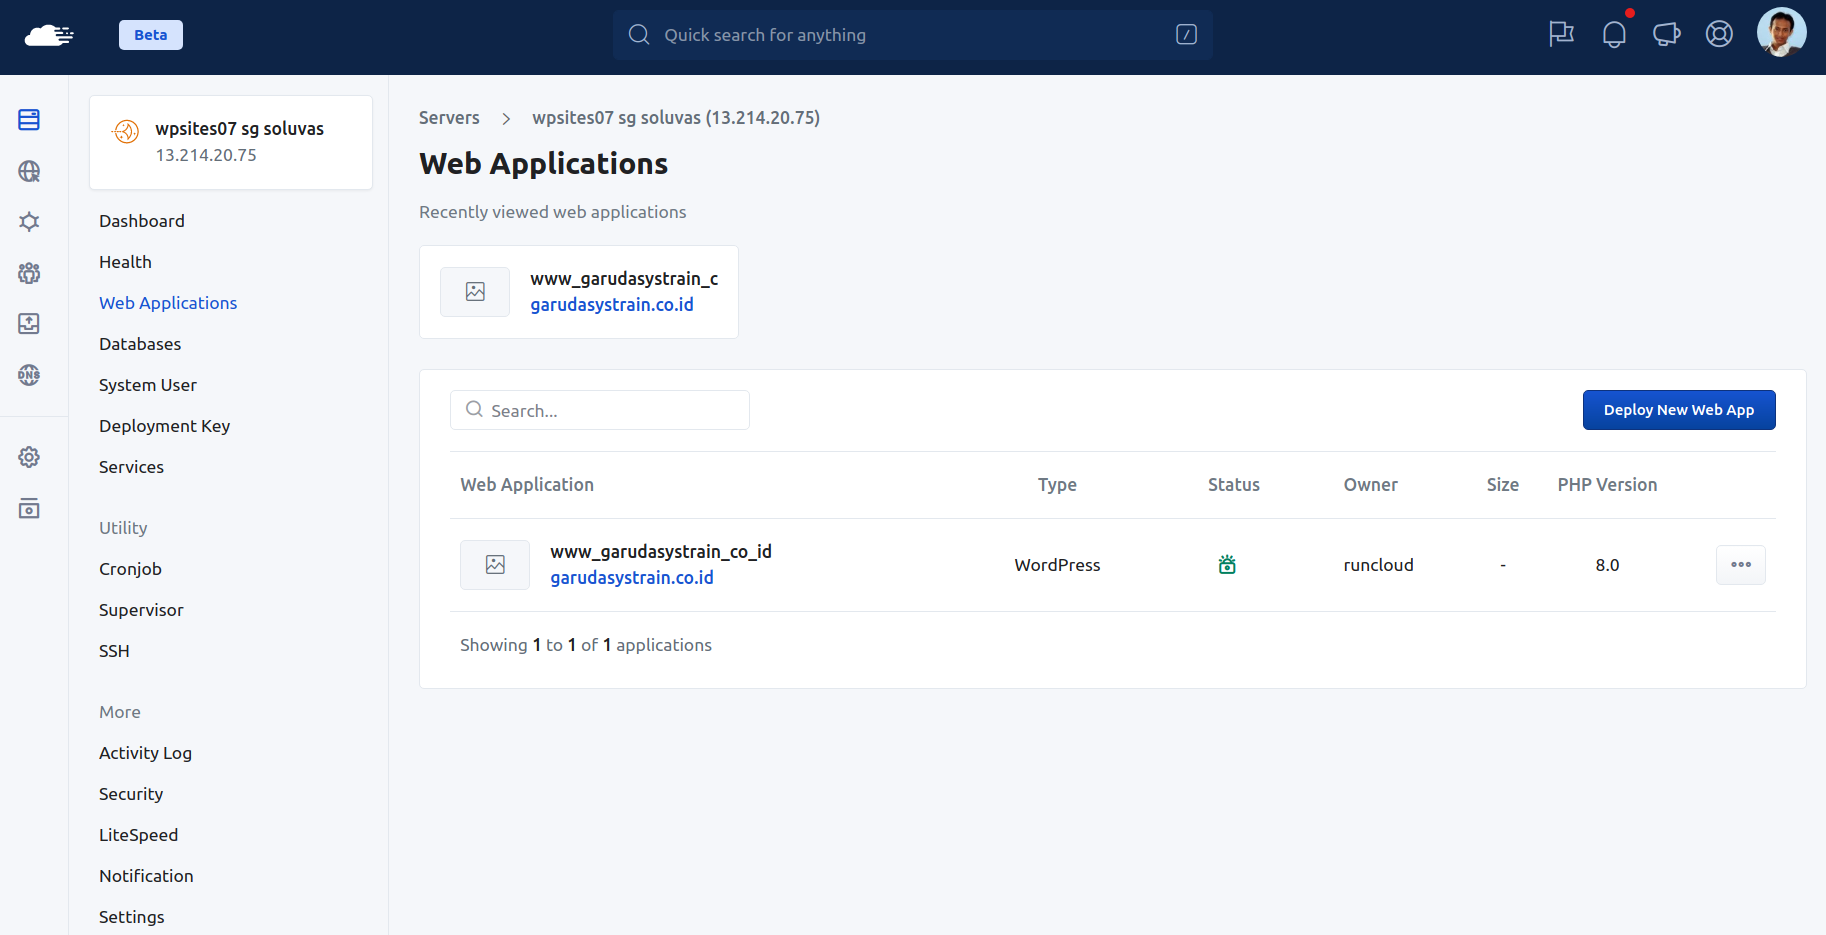Open the backup upload icon in rail
1826x935 pixels.
coord(29,324)
